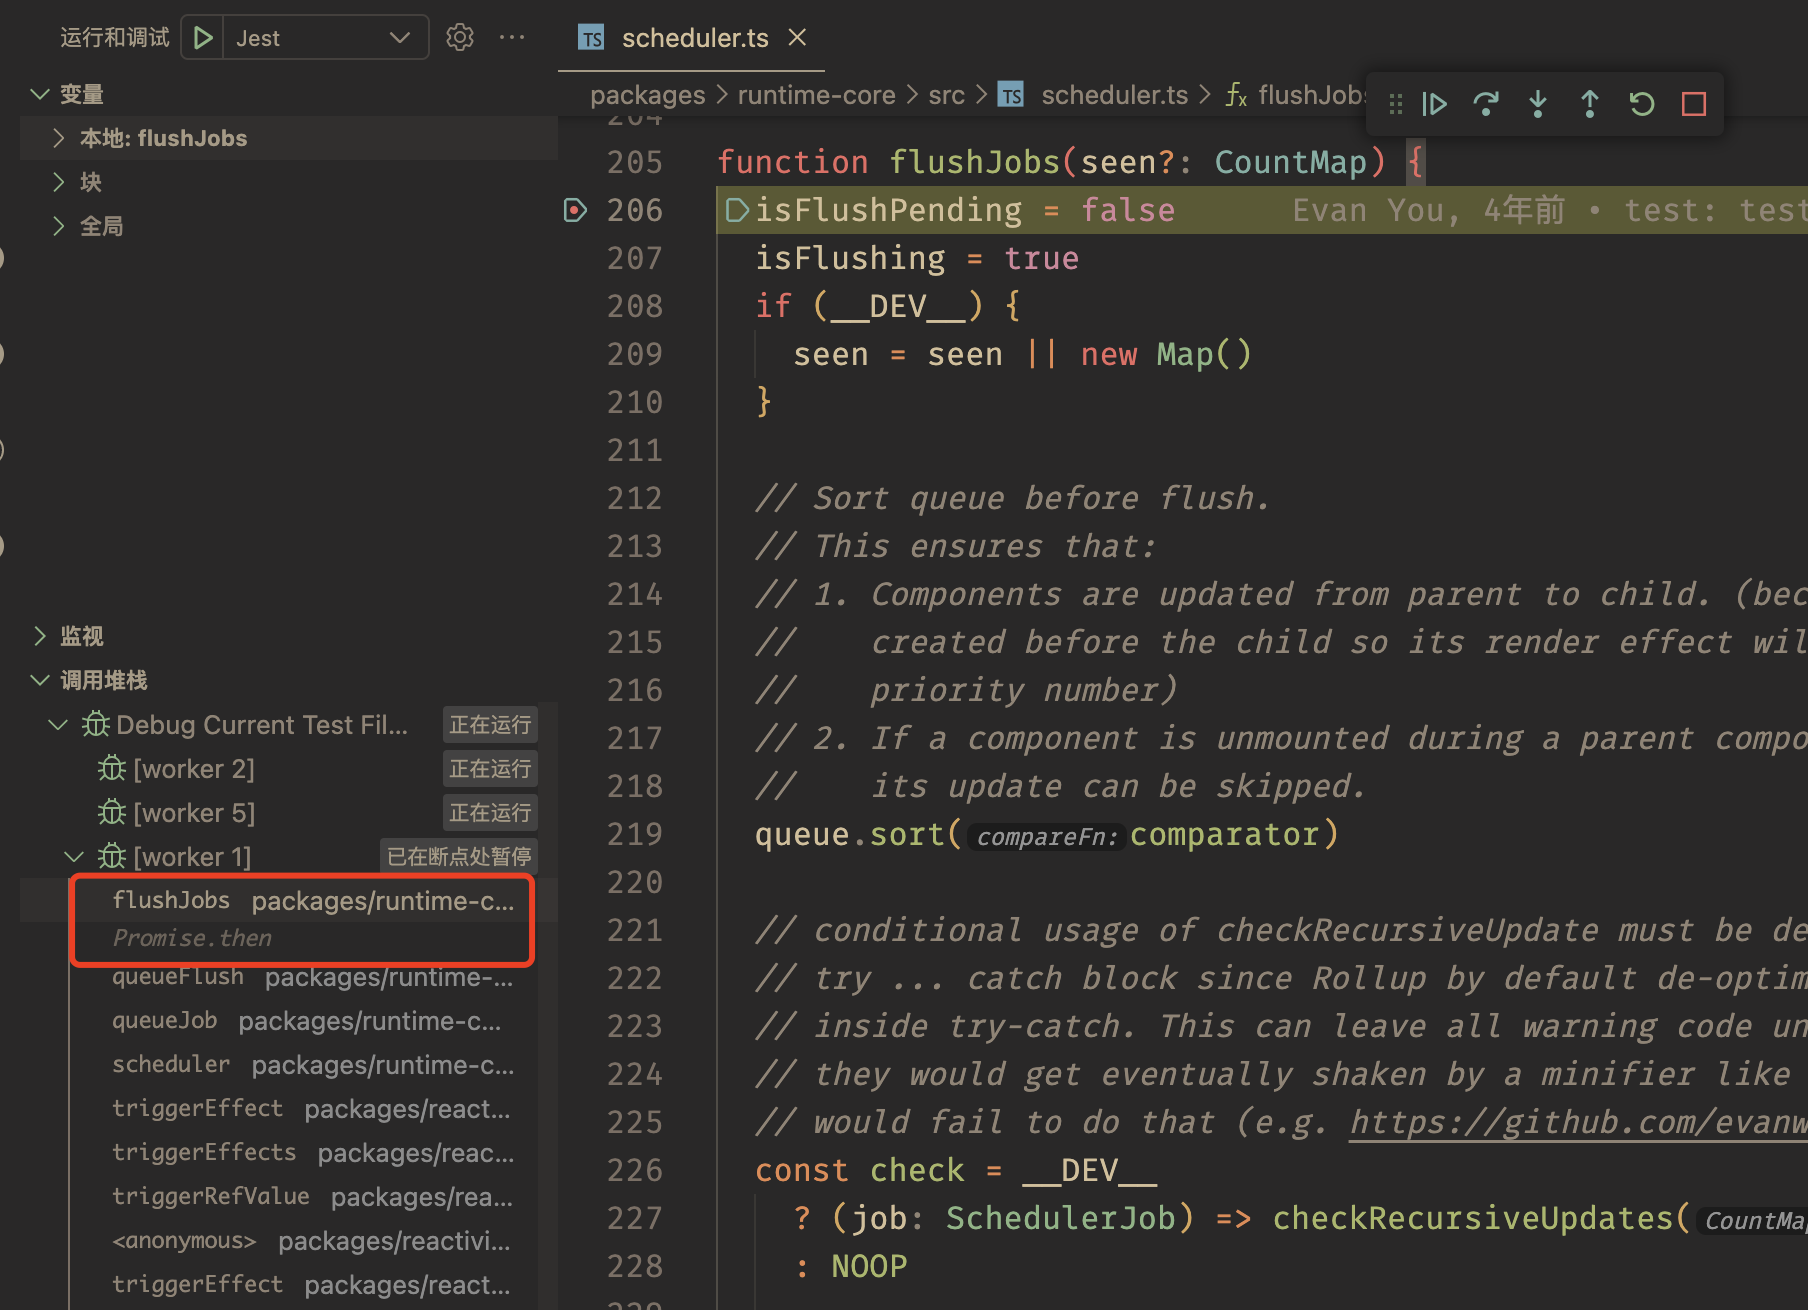The width and height of the screenshot is (1808, 1310).
Task: Restart the debugging session
Action: [1641, 104]
